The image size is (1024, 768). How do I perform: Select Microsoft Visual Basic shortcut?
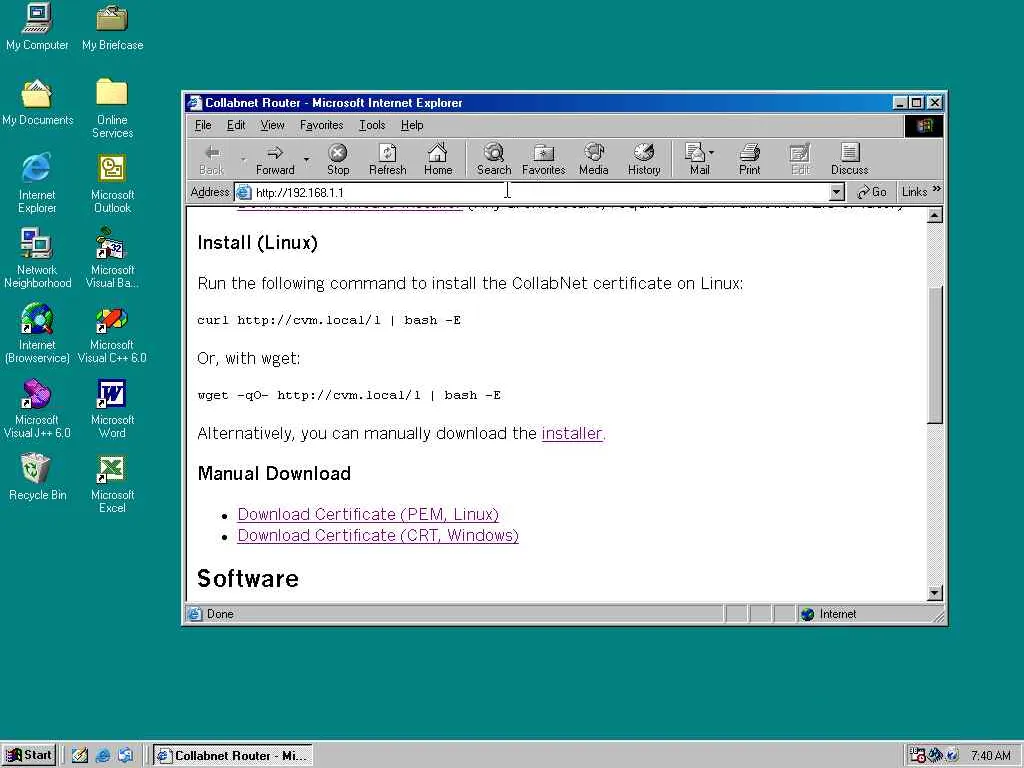point(112,259)
